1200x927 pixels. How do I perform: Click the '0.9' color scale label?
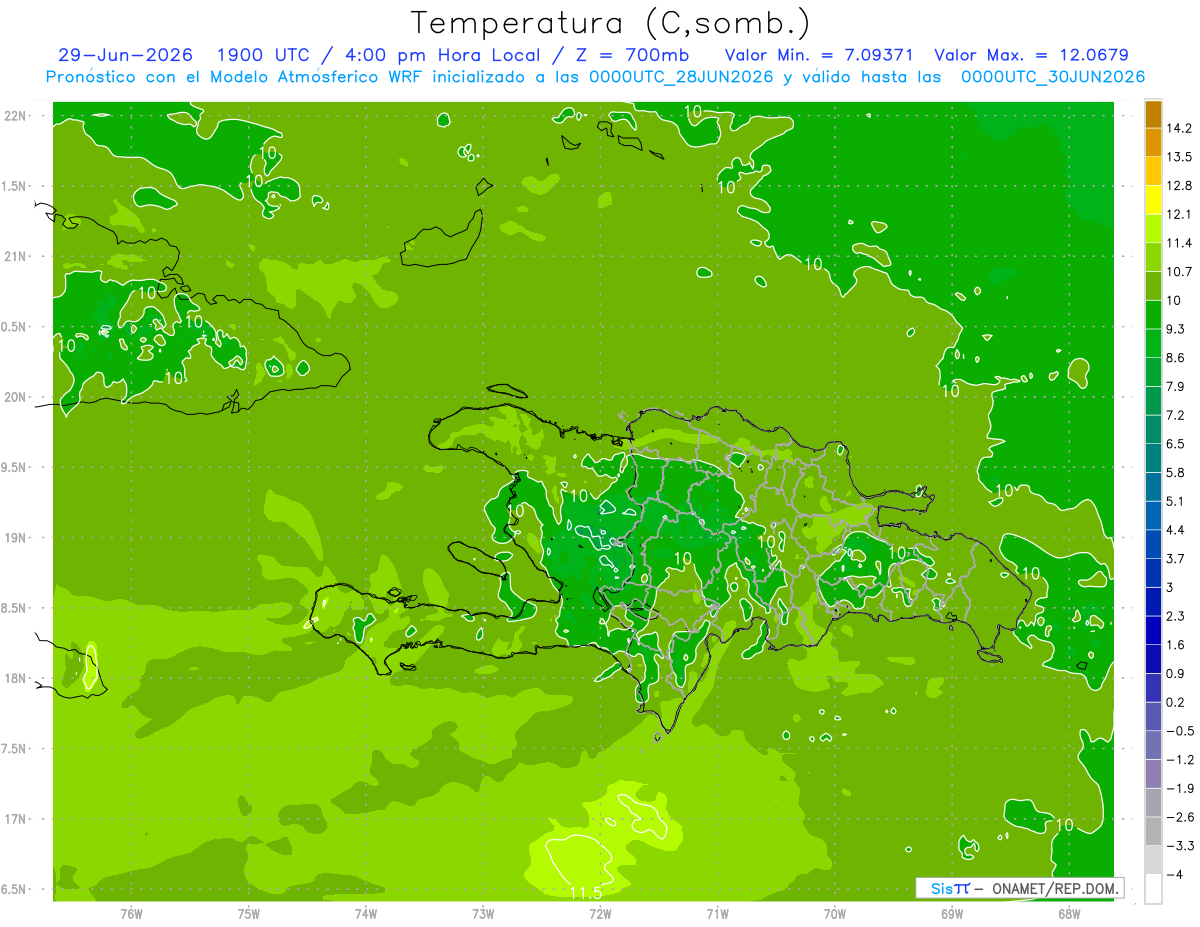pyautogui.click(x=1176, y=674)
